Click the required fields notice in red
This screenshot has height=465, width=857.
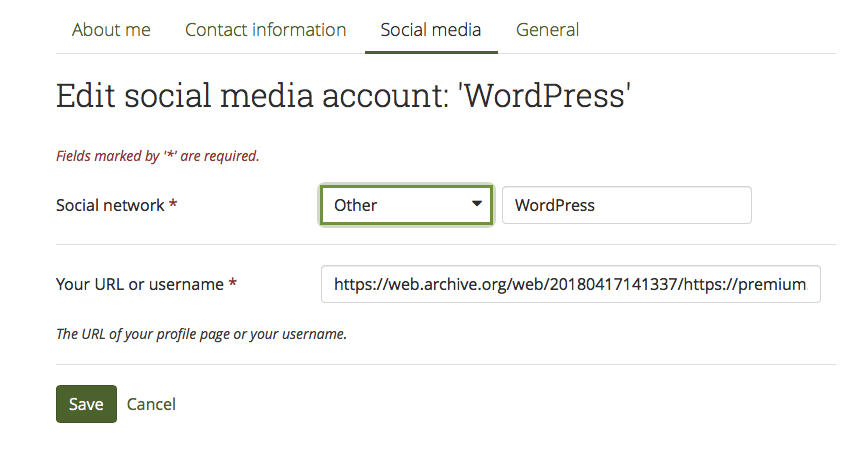157,156
